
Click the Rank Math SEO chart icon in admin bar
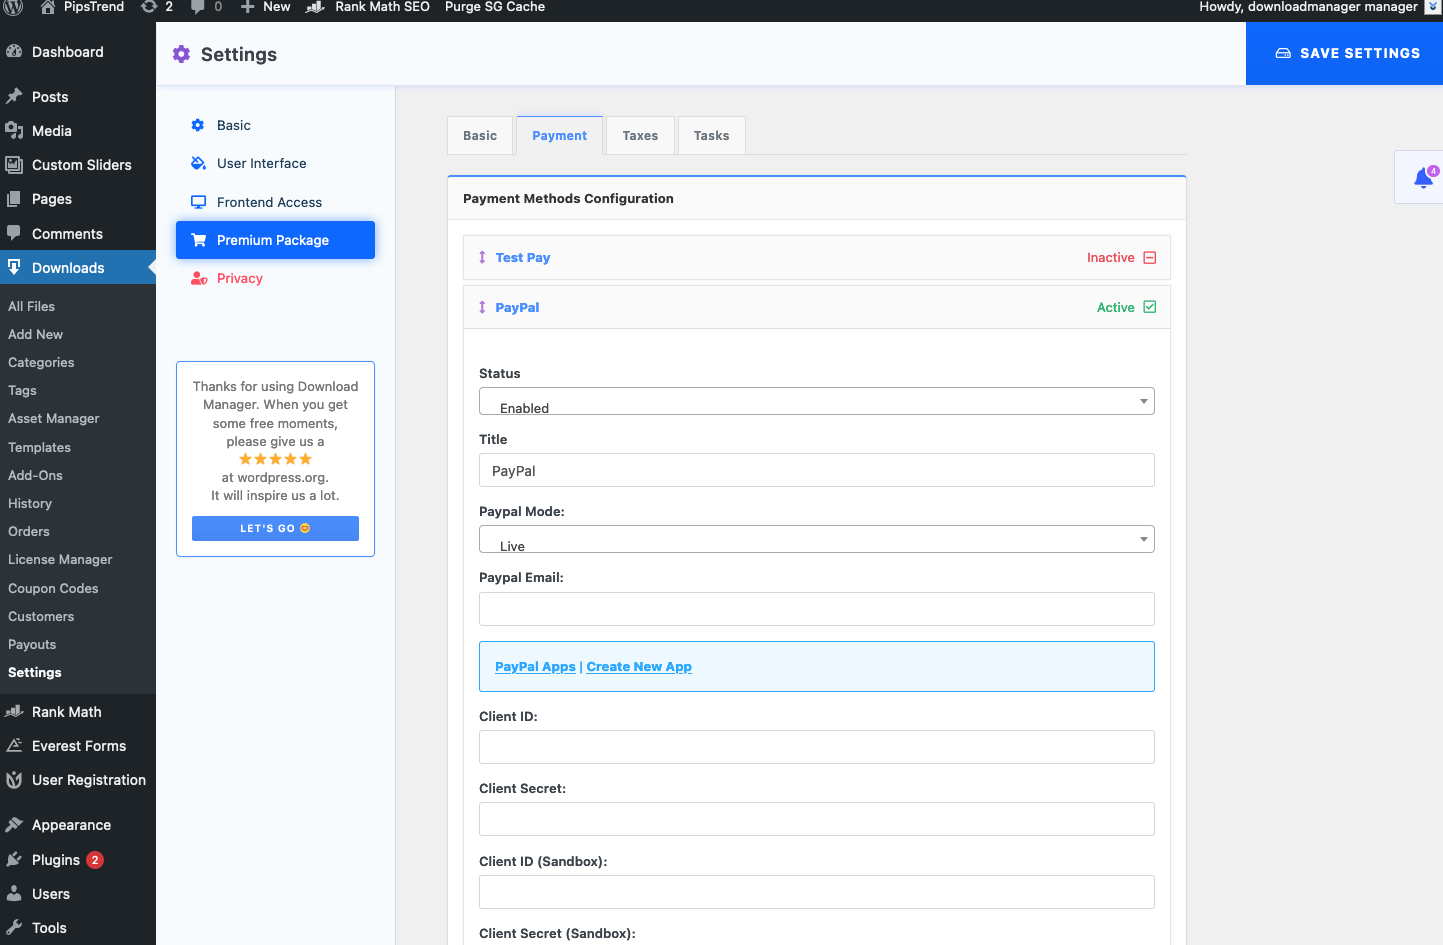(x=315, y=7)
